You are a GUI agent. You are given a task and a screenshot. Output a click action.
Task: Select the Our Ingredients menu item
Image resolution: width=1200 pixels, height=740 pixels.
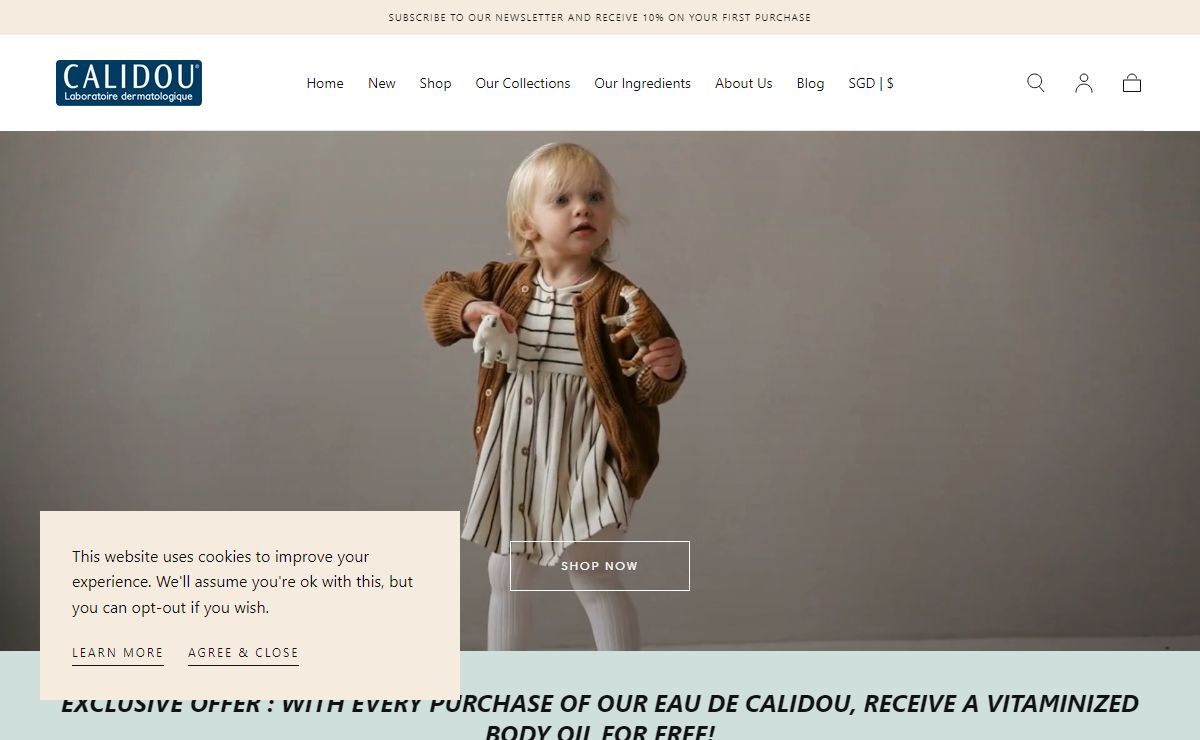pos(643,83)
